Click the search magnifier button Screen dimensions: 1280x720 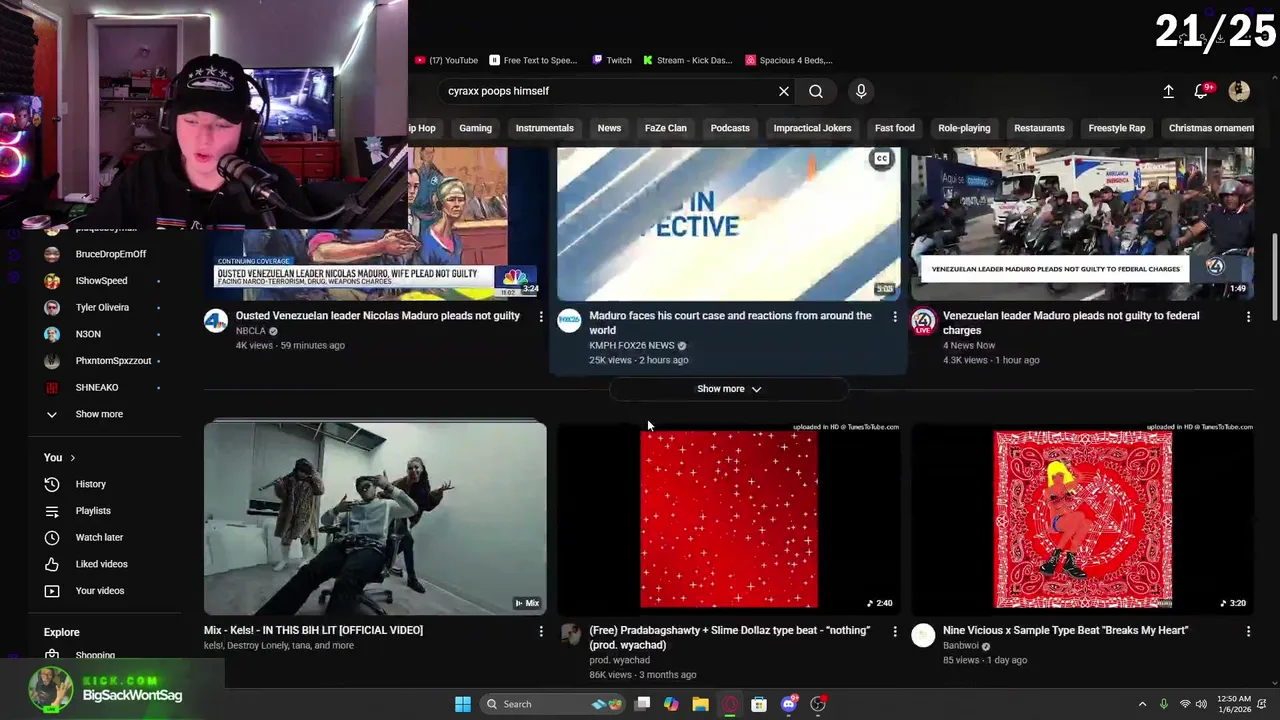pyautogui.click(x=816, y=91)
